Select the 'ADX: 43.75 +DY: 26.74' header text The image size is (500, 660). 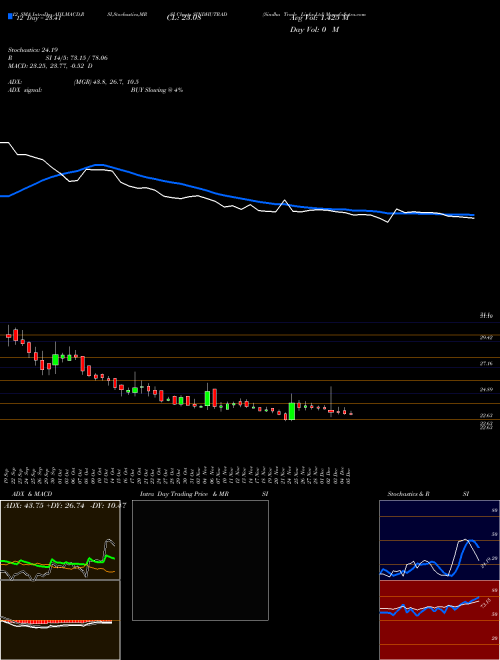(45, 506)
